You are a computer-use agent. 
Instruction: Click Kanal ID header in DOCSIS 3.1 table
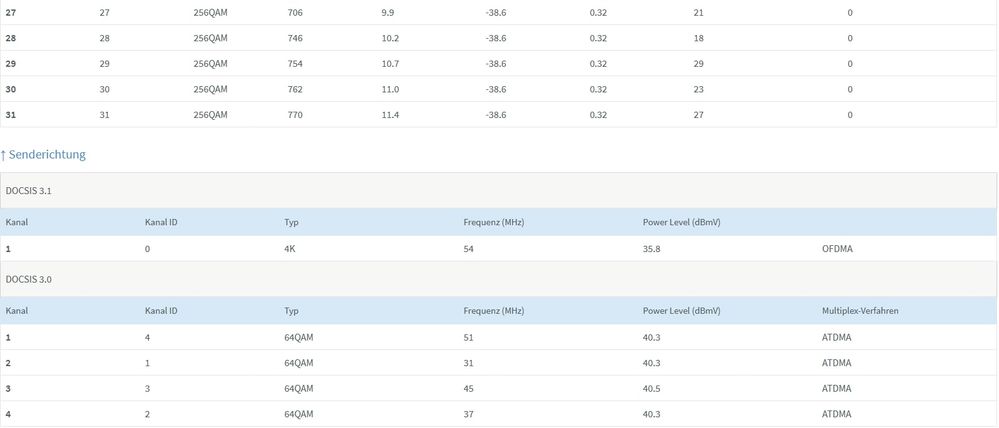click(x=161, y=222)
